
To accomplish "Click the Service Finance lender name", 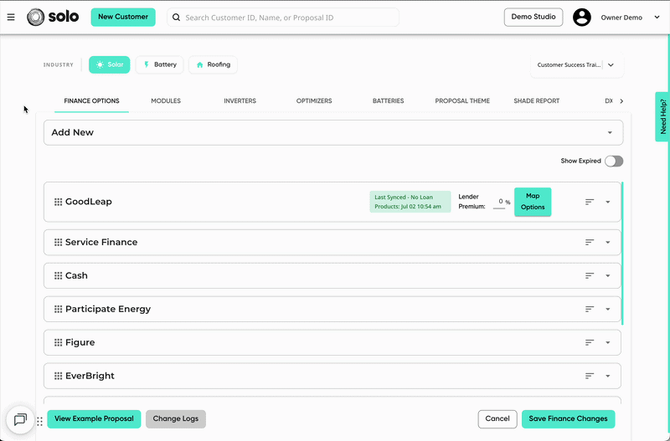I will pyautogui.click(x=101, y=242).
